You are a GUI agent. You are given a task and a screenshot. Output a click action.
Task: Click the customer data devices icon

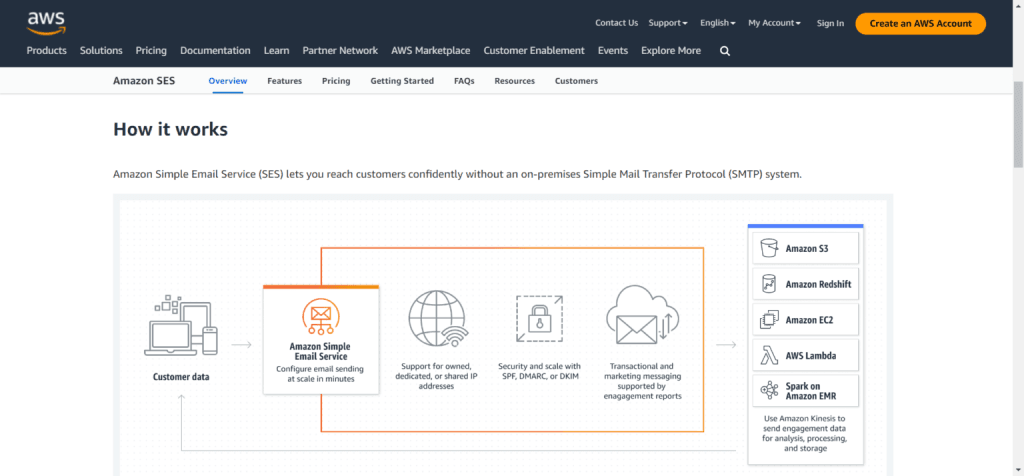(181, 326)
